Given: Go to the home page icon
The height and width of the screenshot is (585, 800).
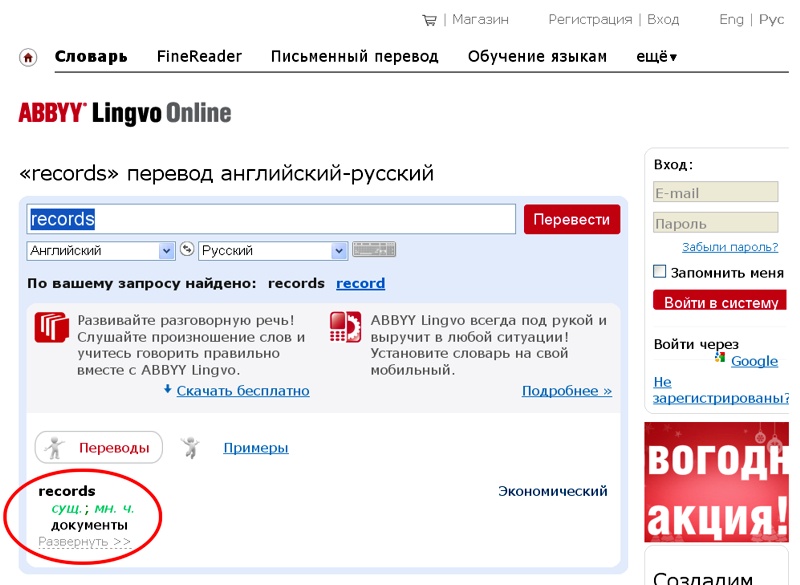Looking at the screenshot, I should 28,57.
